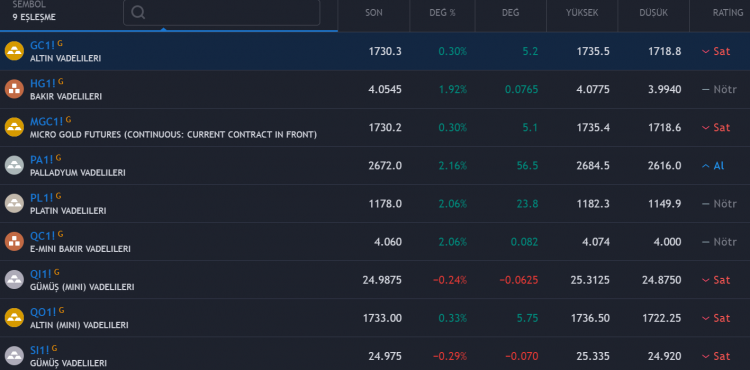Image resolution: width=750 pixels, height=370 pixels.
Task: Select the Gümüş (Mini) Vadelileri row
Action: pos(375,280)
